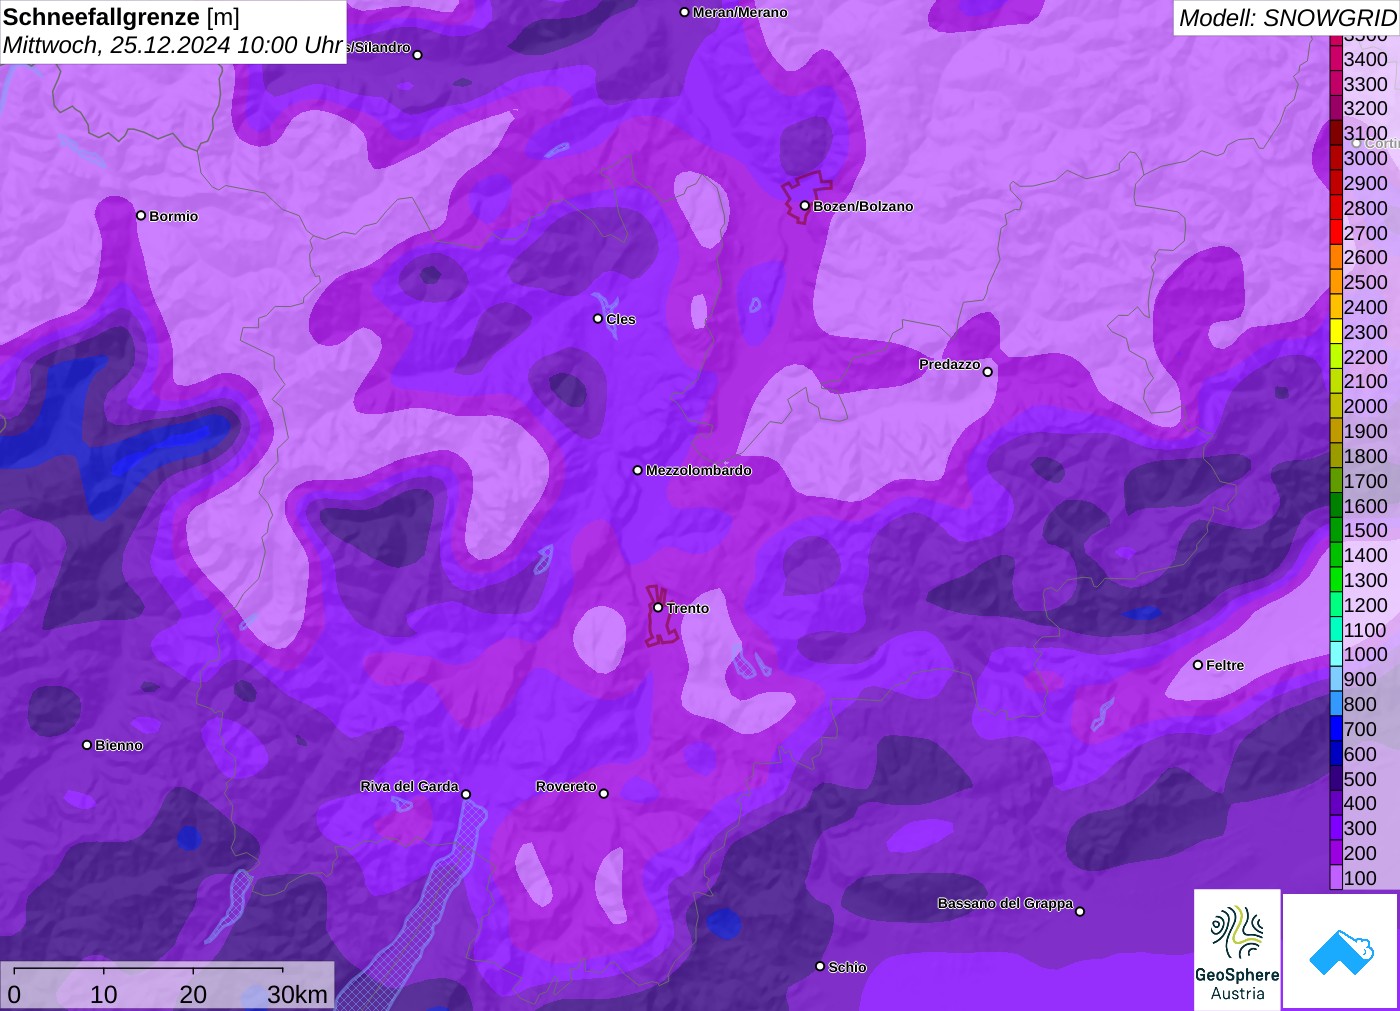Click the 30km scale bar label
Screen dimensions: 1400x1011
click(297, 994)
